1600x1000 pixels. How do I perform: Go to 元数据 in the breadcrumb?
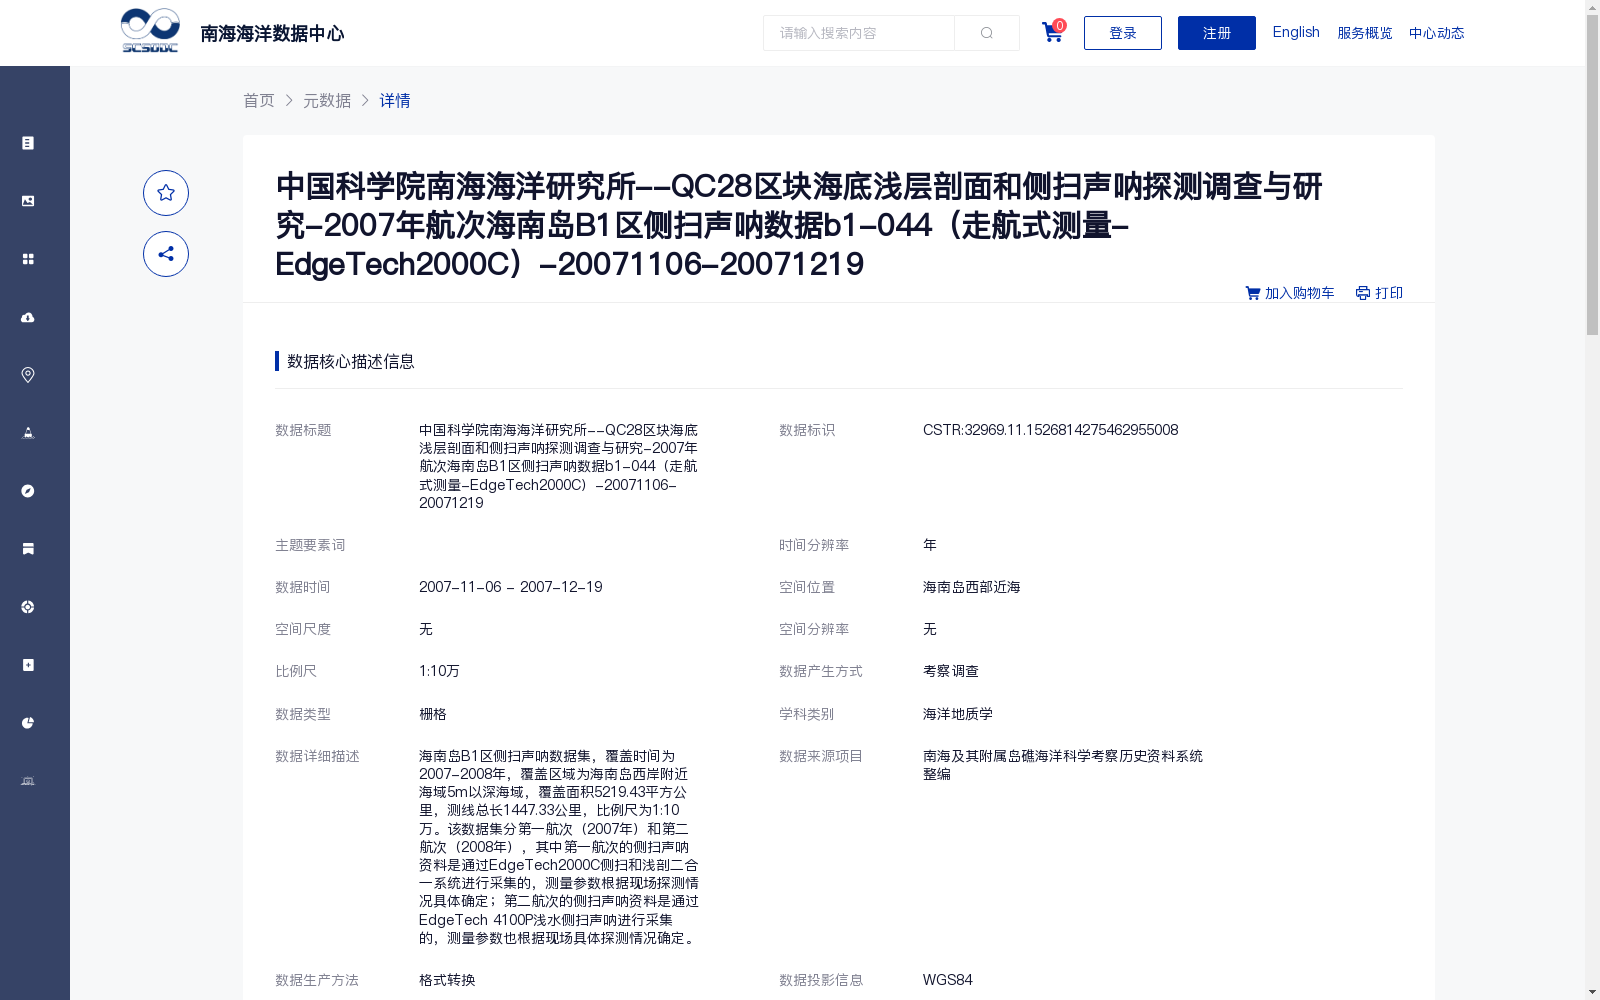[x=327, y=100]
